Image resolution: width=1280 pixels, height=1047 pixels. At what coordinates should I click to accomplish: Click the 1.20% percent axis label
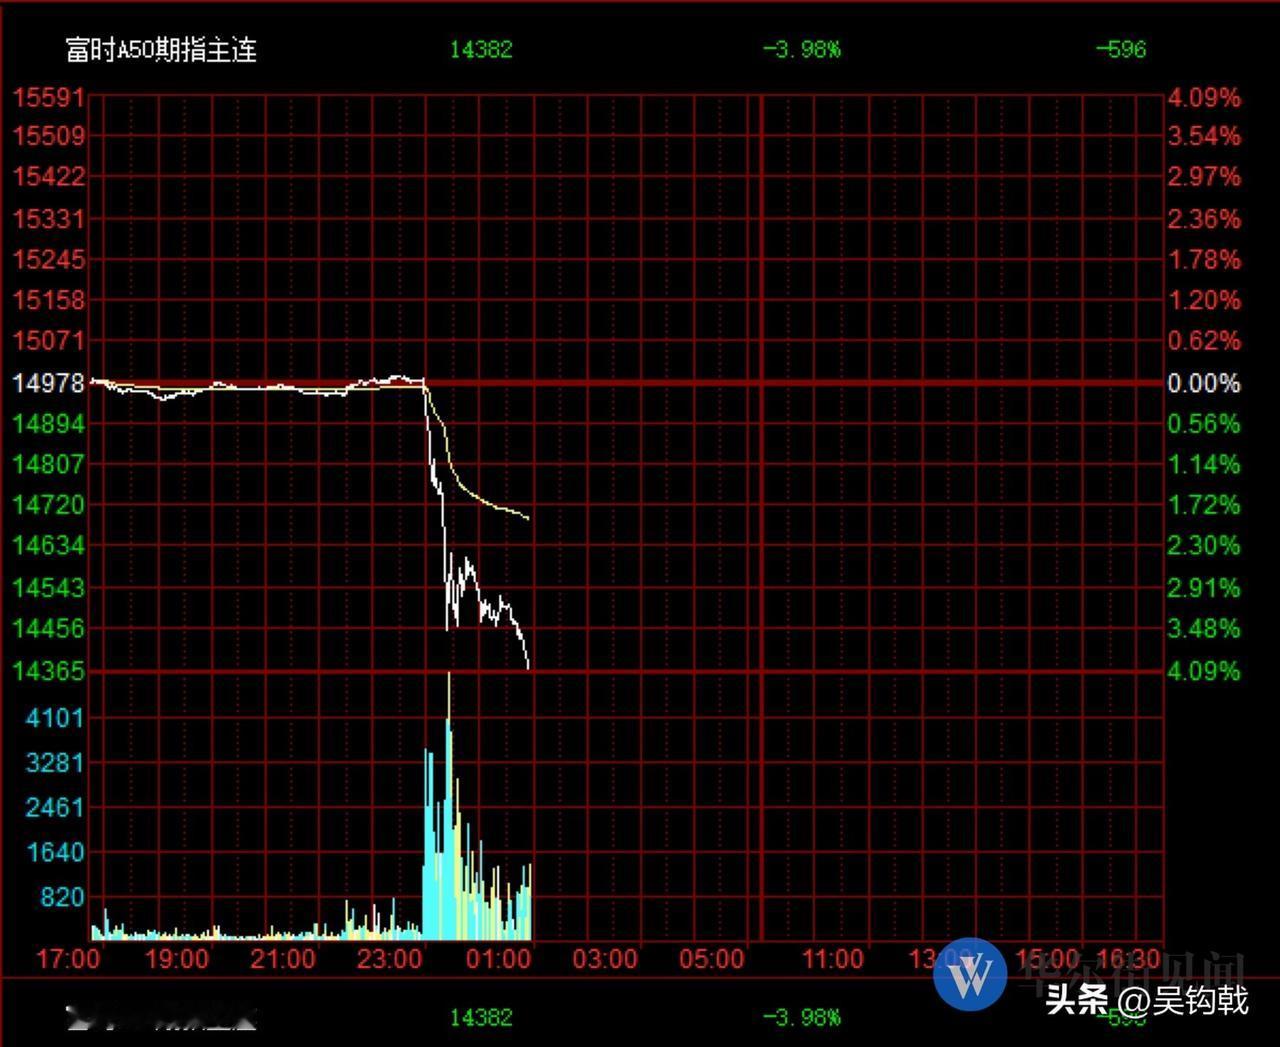(x=1204, y=299)
